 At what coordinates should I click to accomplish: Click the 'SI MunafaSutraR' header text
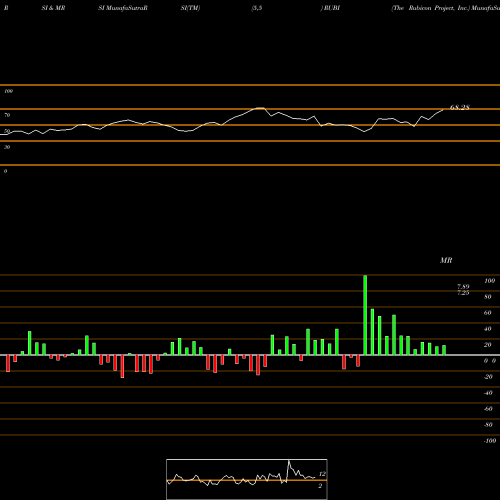(123, 8)
